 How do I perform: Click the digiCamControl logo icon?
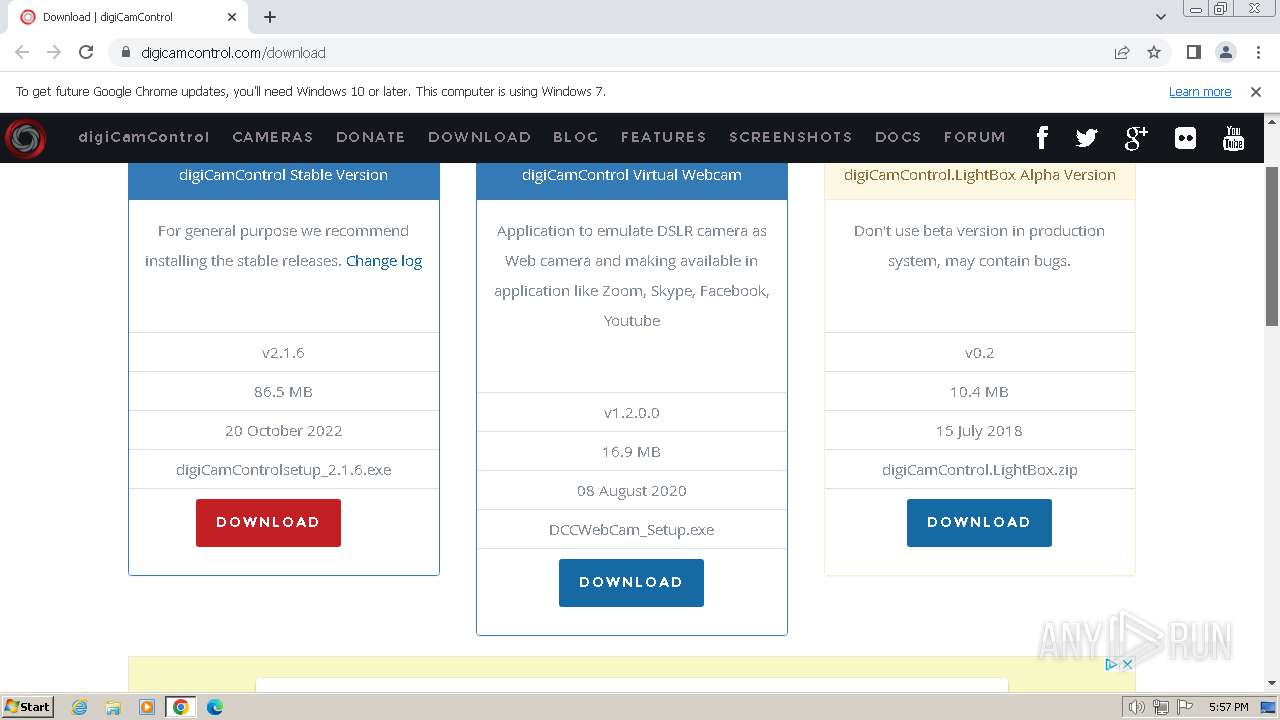25,138
